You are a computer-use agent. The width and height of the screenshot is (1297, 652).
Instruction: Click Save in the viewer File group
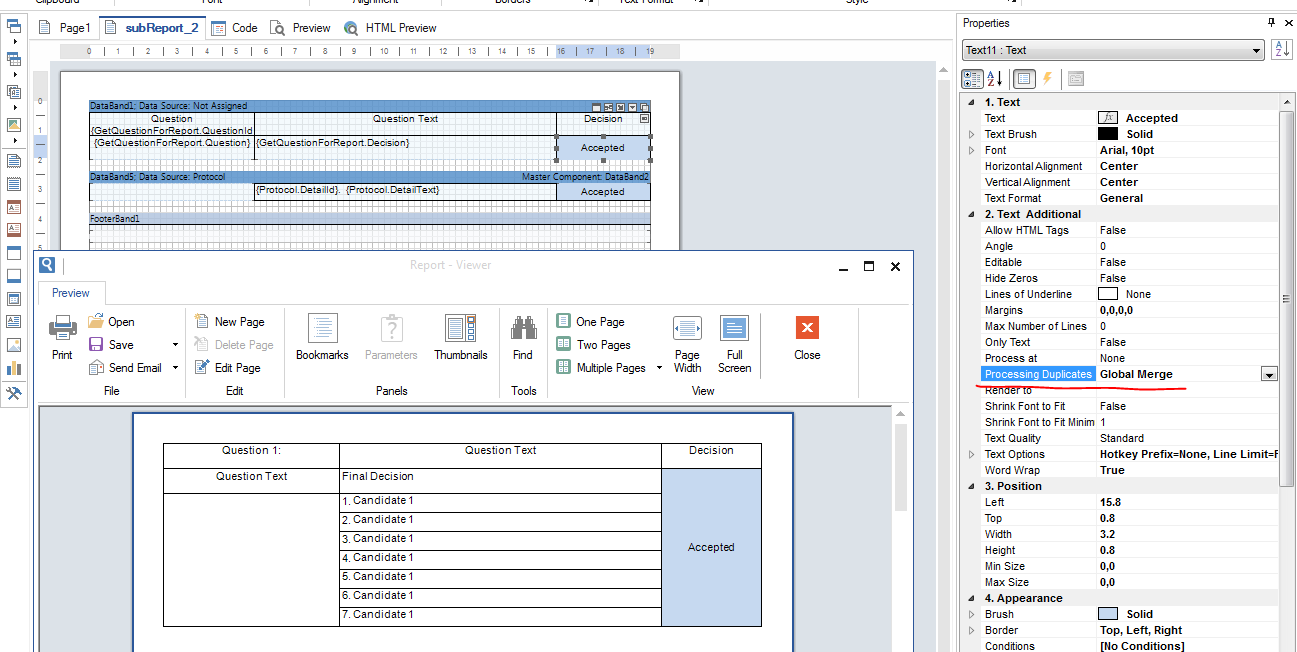click(x=111, y=345)
